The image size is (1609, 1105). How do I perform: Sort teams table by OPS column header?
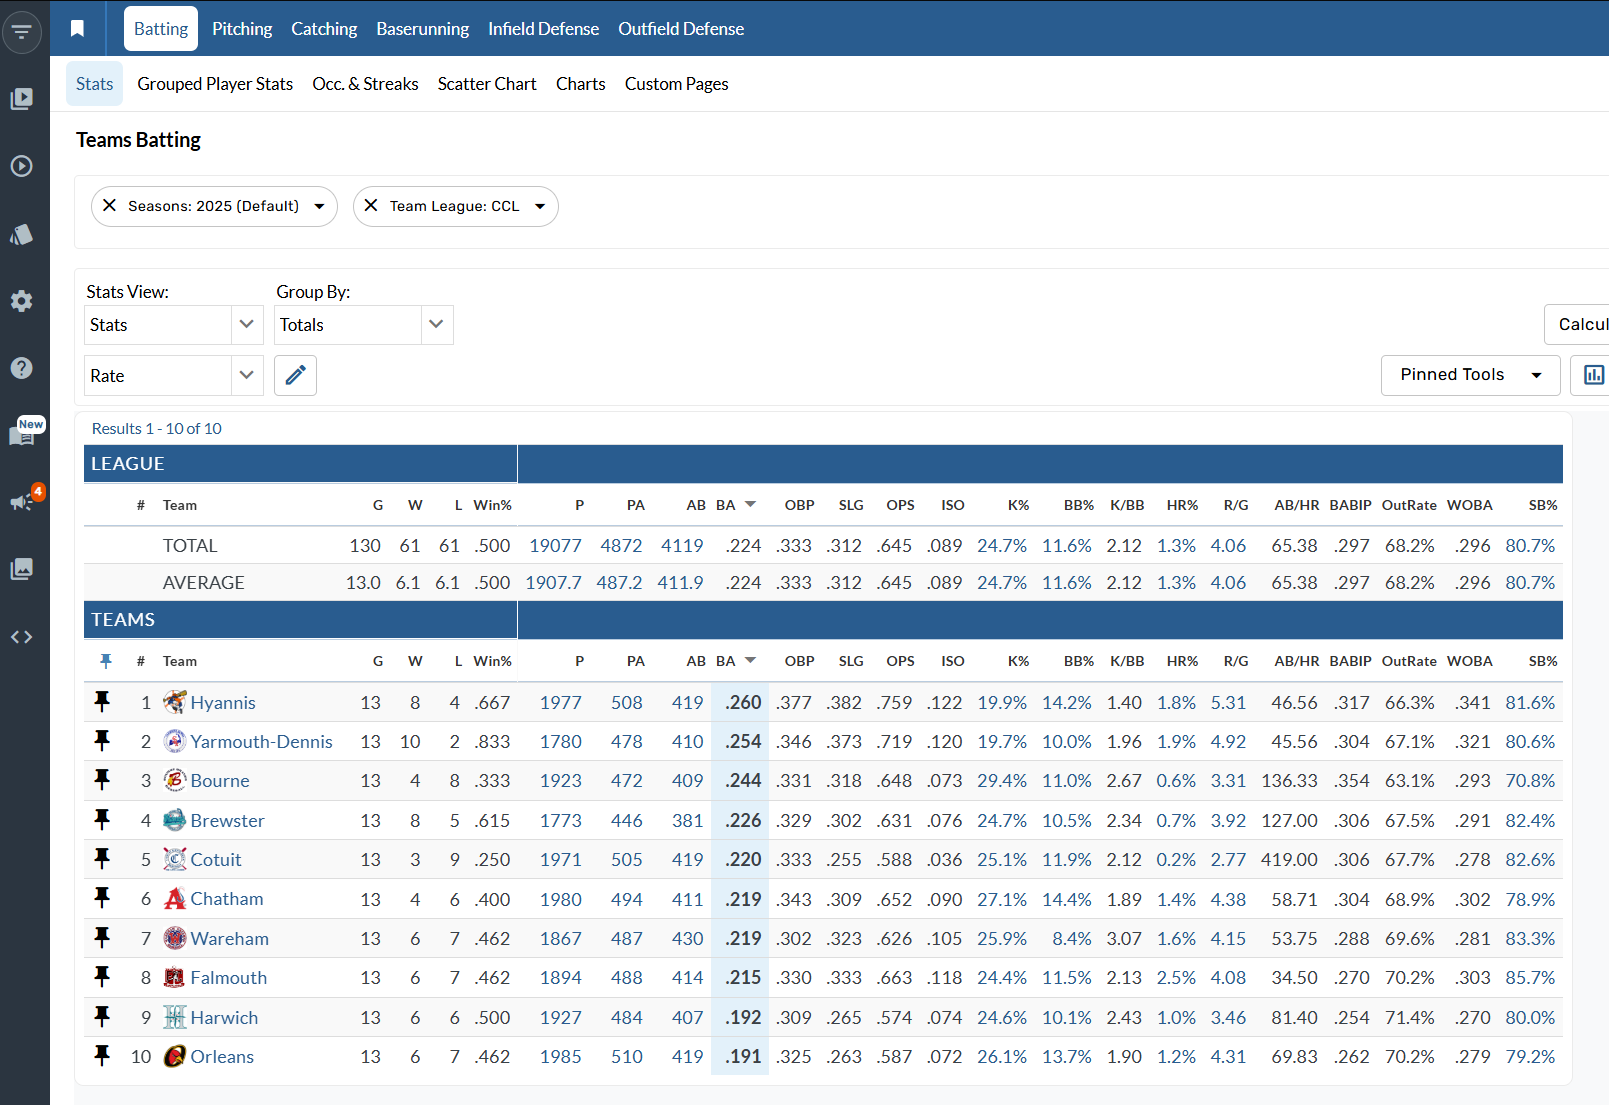900,661
